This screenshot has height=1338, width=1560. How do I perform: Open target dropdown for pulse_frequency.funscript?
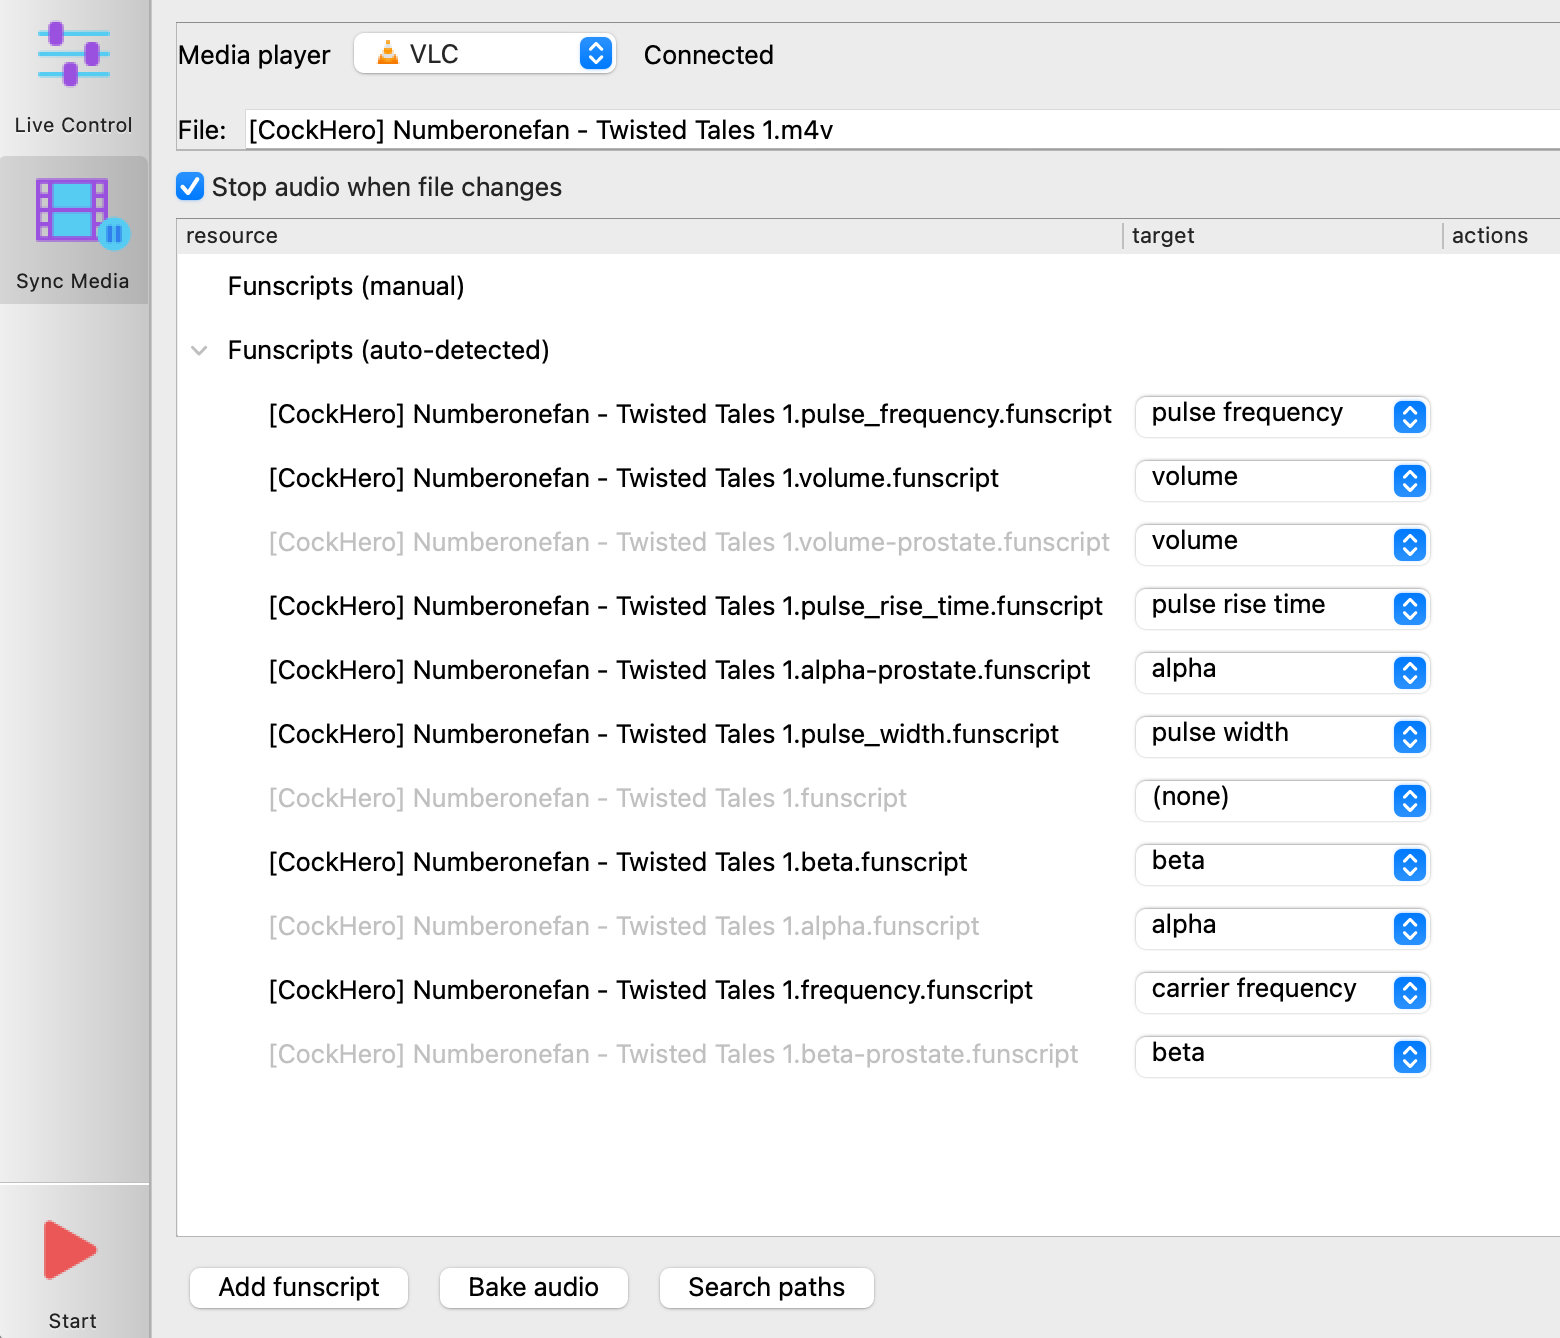(1282, 415)
